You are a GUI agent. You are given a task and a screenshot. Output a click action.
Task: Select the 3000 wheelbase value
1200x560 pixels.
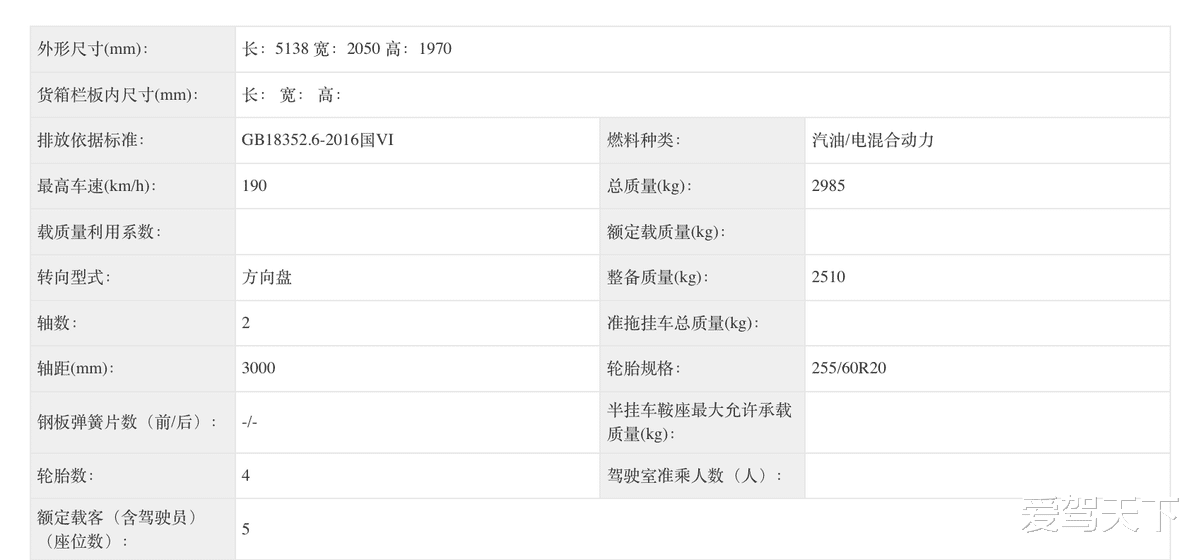tap(258, 368)
